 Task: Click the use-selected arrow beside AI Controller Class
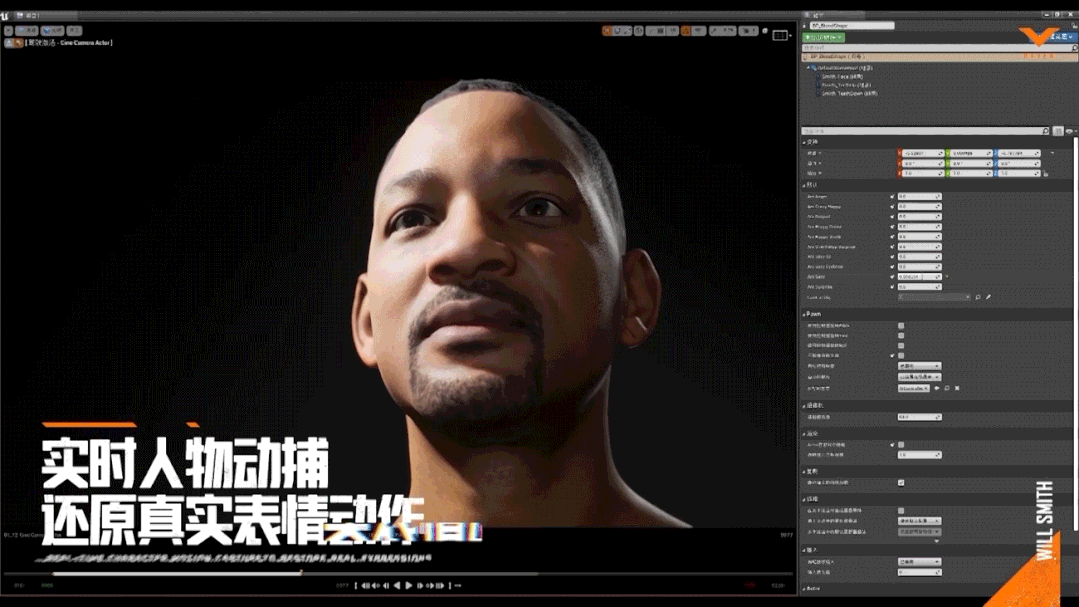point(937,388)
